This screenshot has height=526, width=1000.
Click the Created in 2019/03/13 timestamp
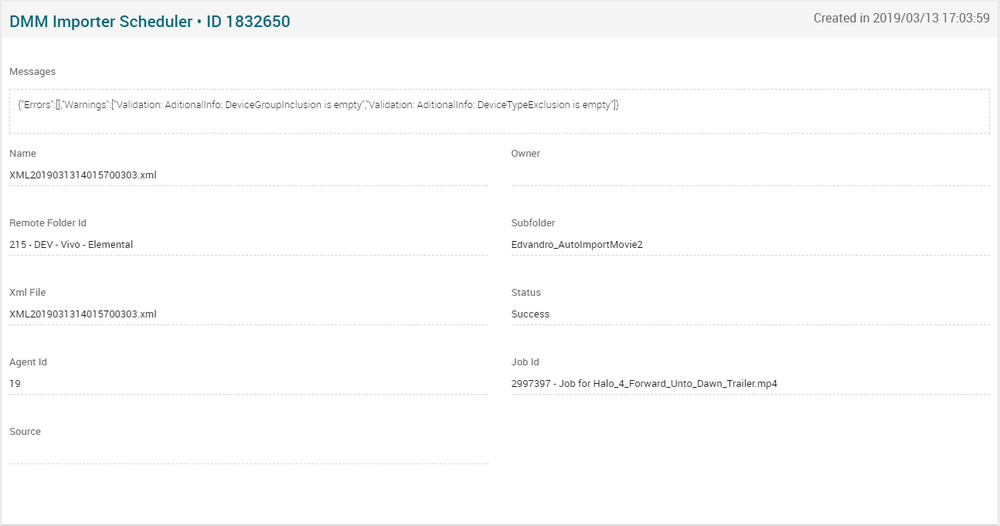901,18
